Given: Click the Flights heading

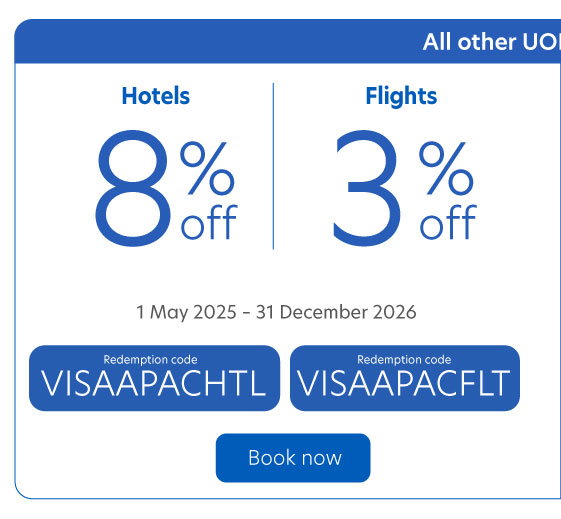Looking at the screenshot, I should [x=401, y=97].
